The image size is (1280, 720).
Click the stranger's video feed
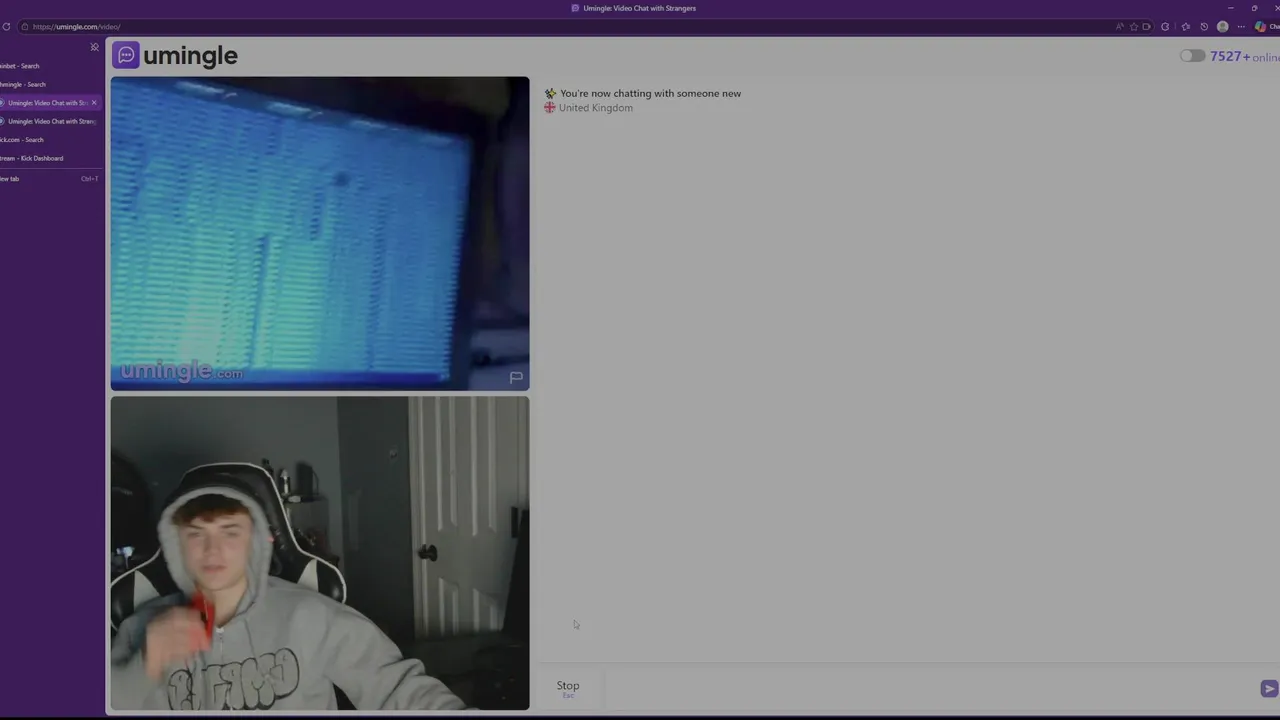tap(320, 233)
